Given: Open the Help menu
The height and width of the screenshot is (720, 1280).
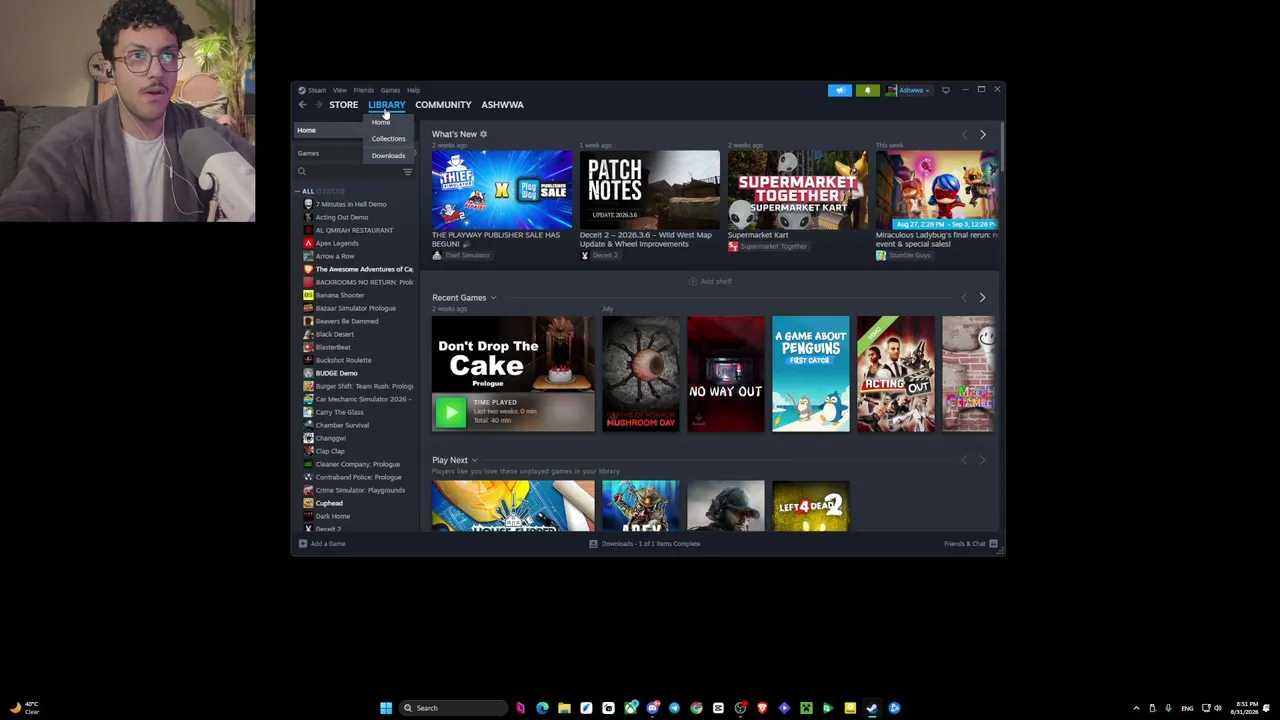Looking at the screenshot, I should coord(413,90).
